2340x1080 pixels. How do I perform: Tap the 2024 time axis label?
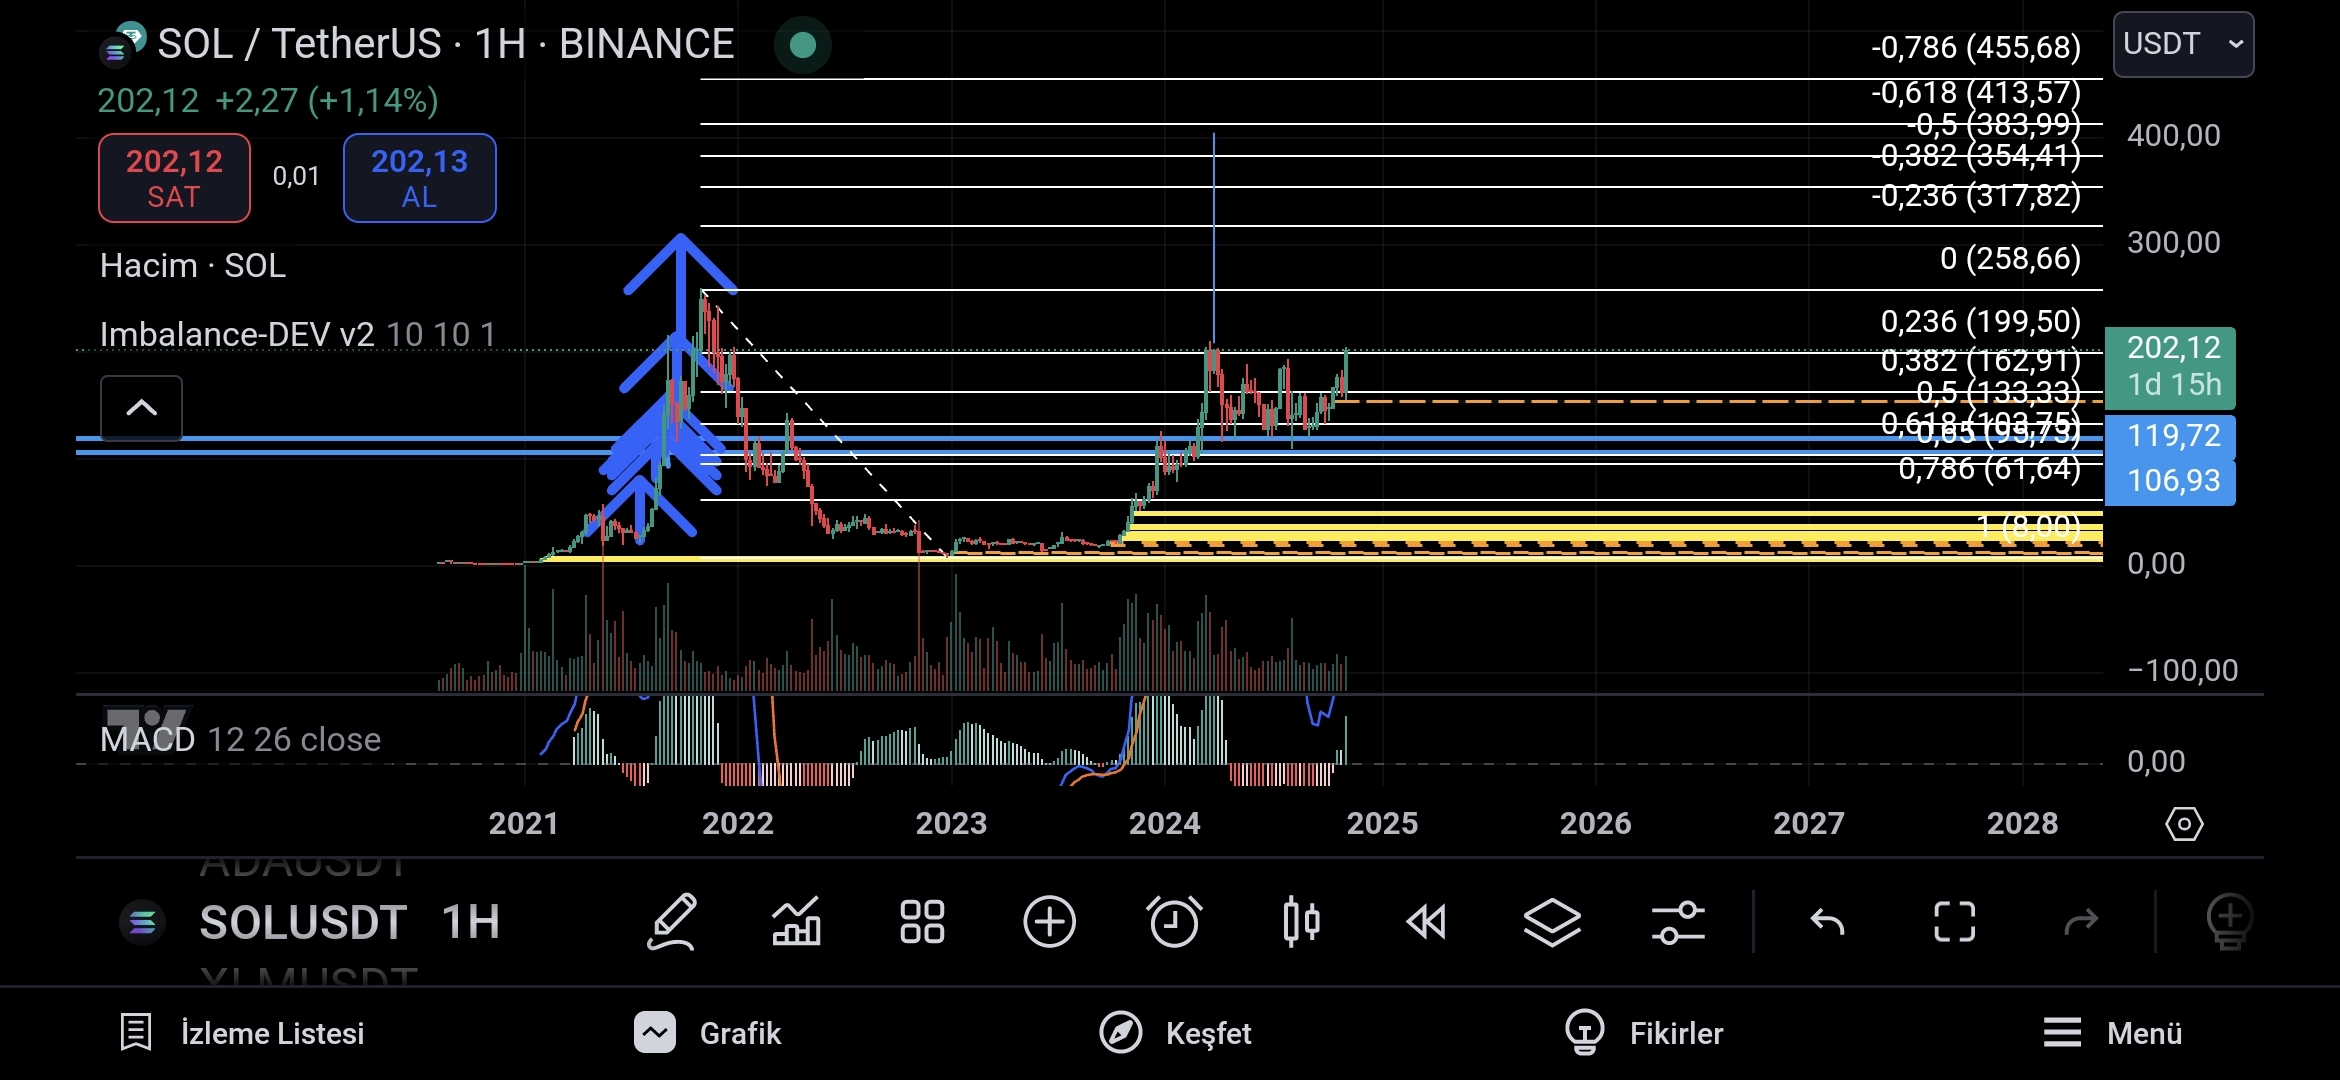point(1164,823)
